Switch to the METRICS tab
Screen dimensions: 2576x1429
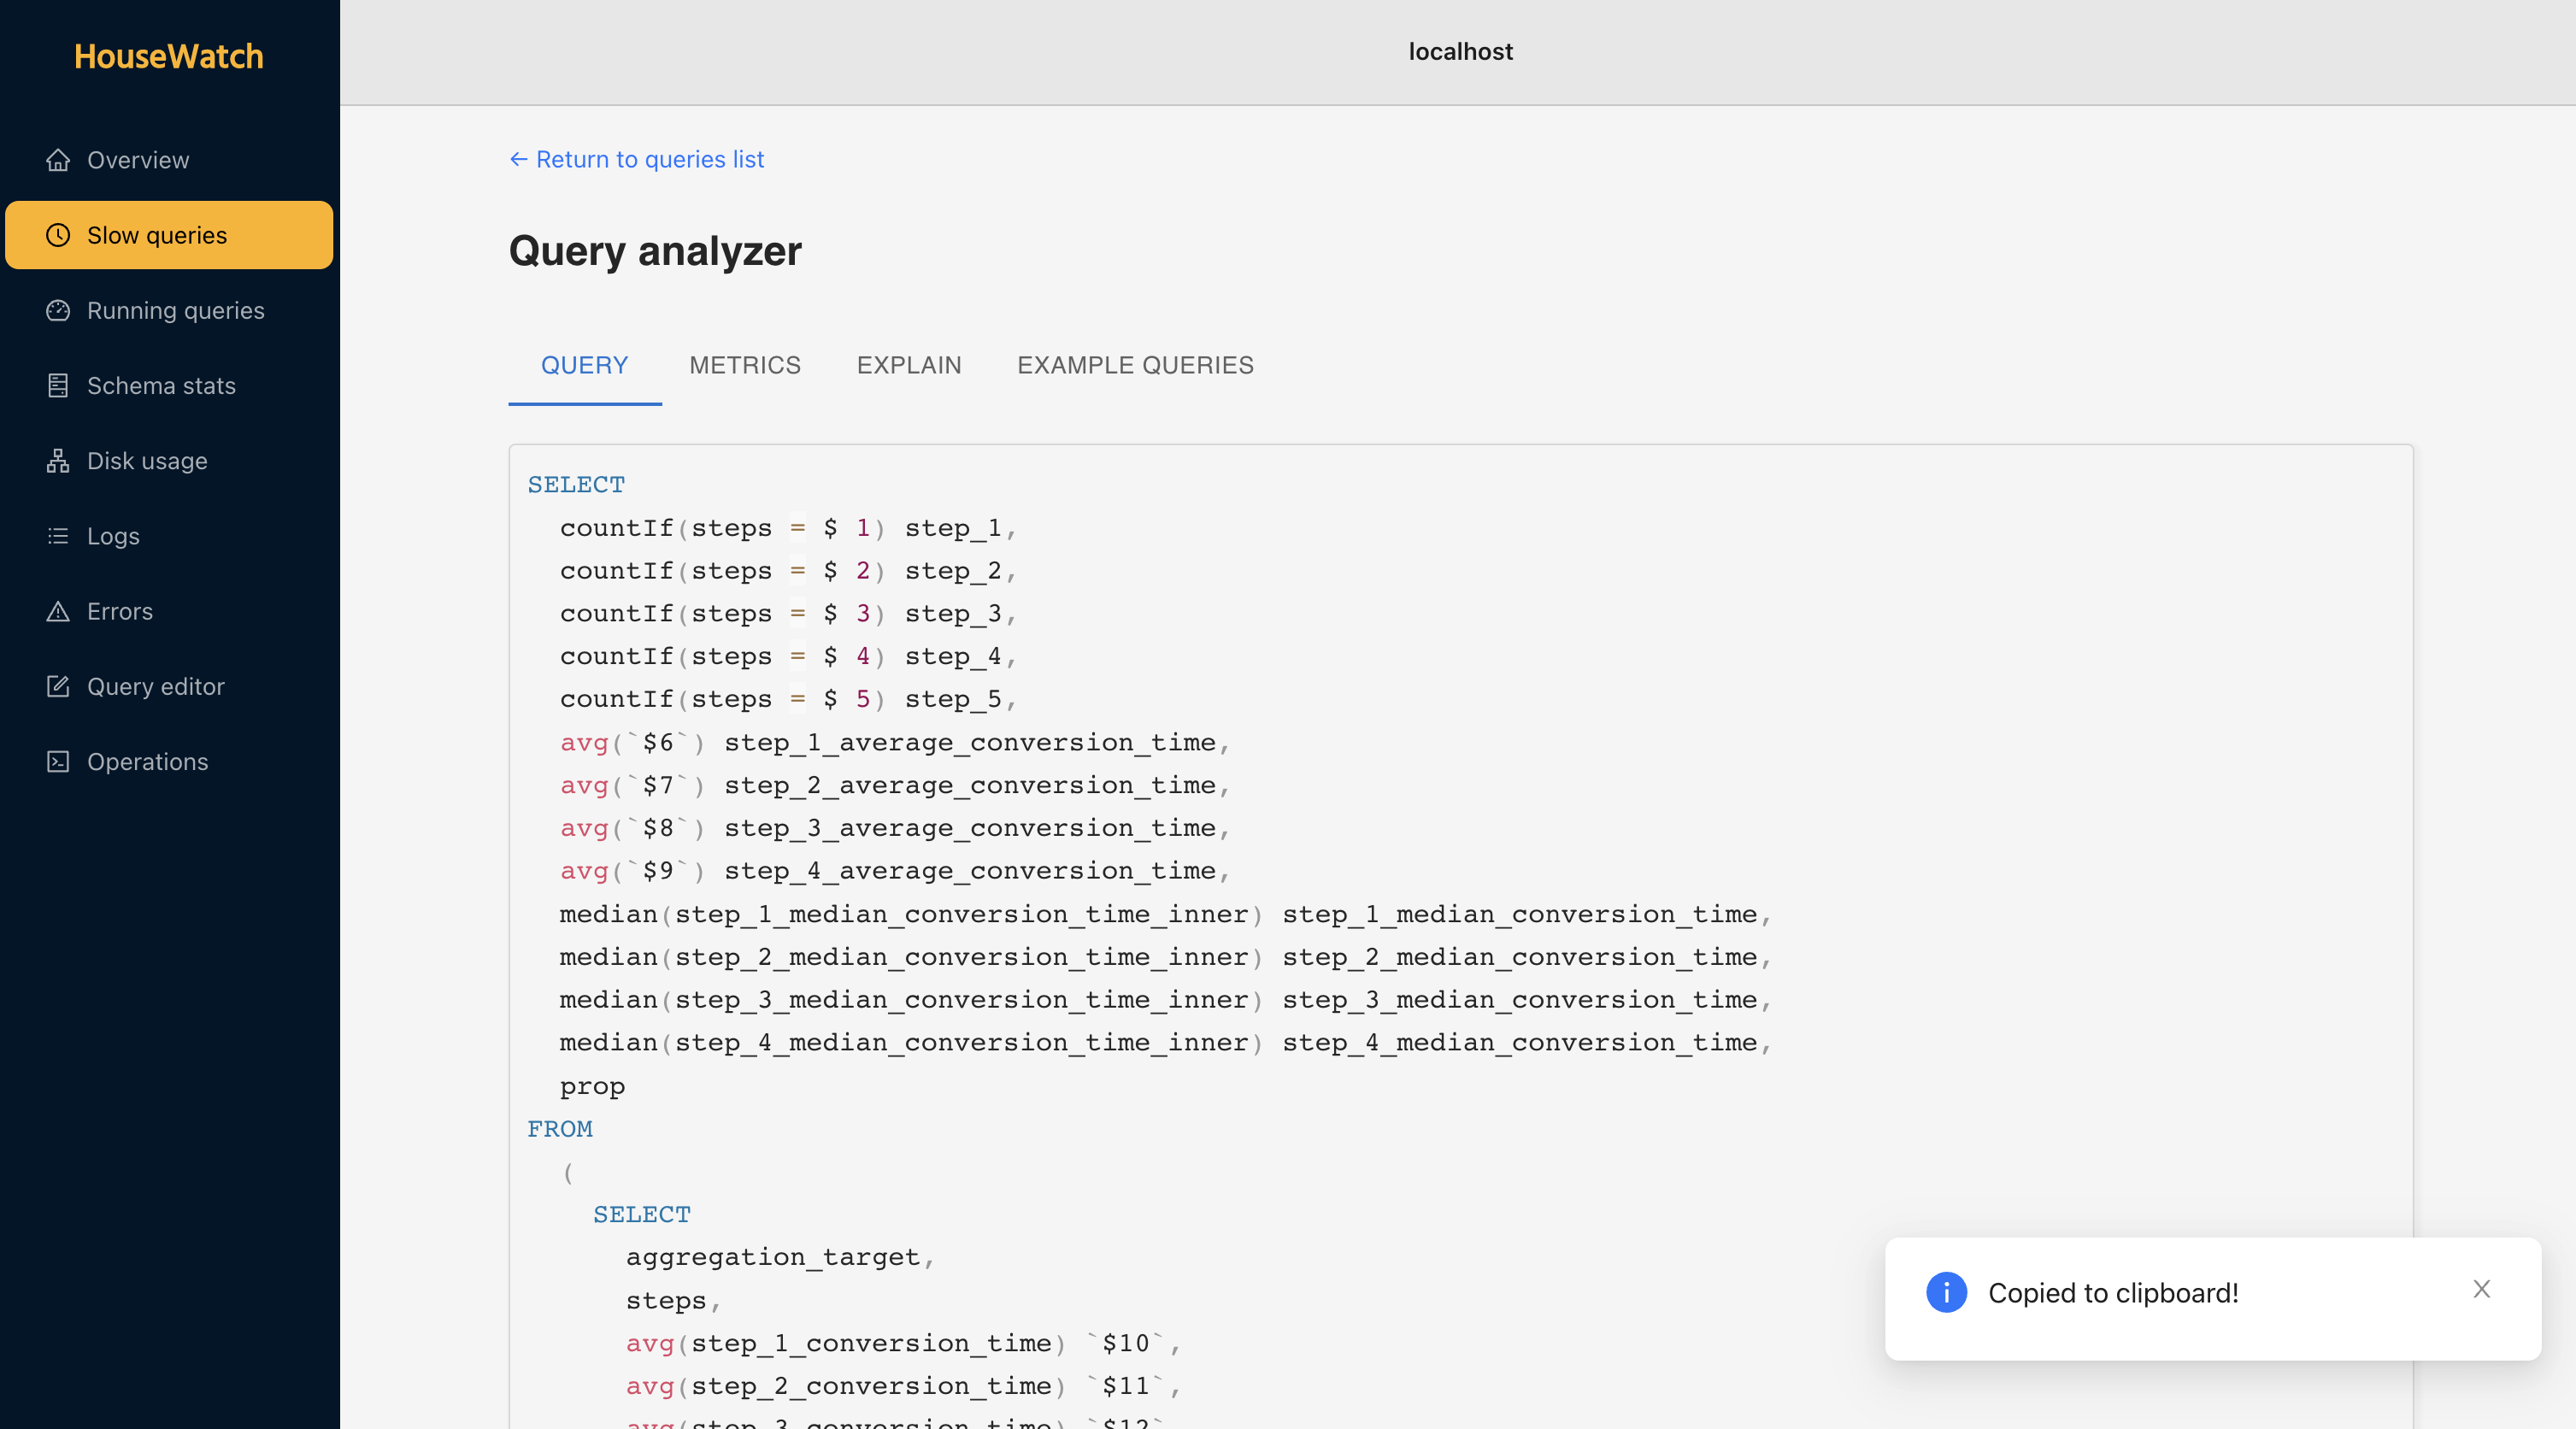(744, 365)
